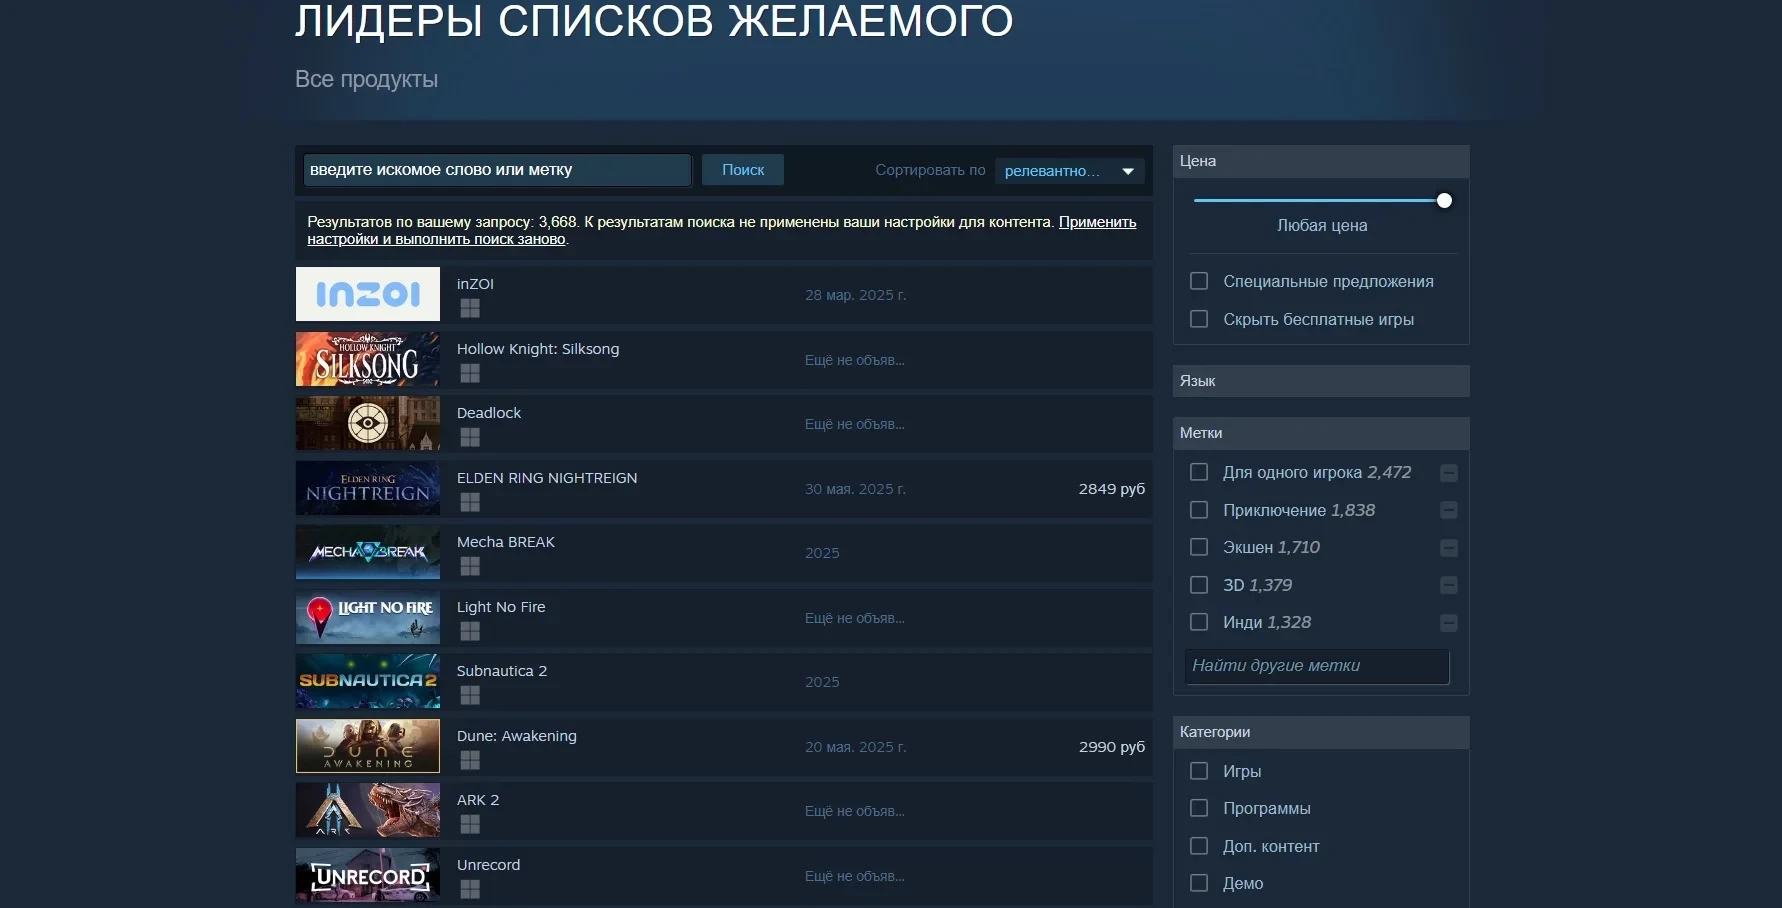Click the Windows platform icon under Deadlock
Screen dimensions: 1782x908
point(470,437)
